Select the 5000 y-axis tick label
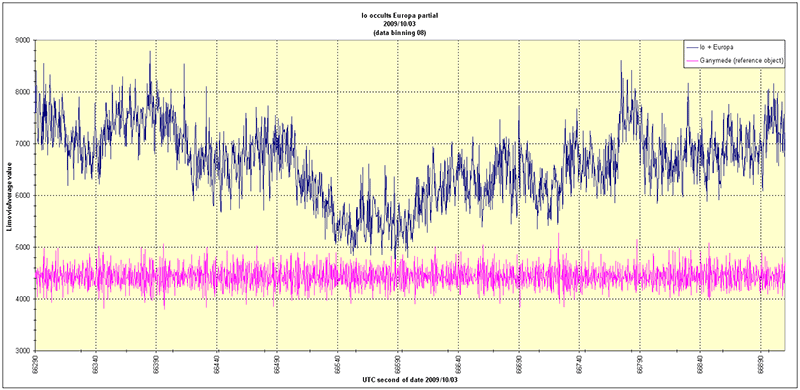Viewport: 800px width, 390px height. (x=23, y=247)
